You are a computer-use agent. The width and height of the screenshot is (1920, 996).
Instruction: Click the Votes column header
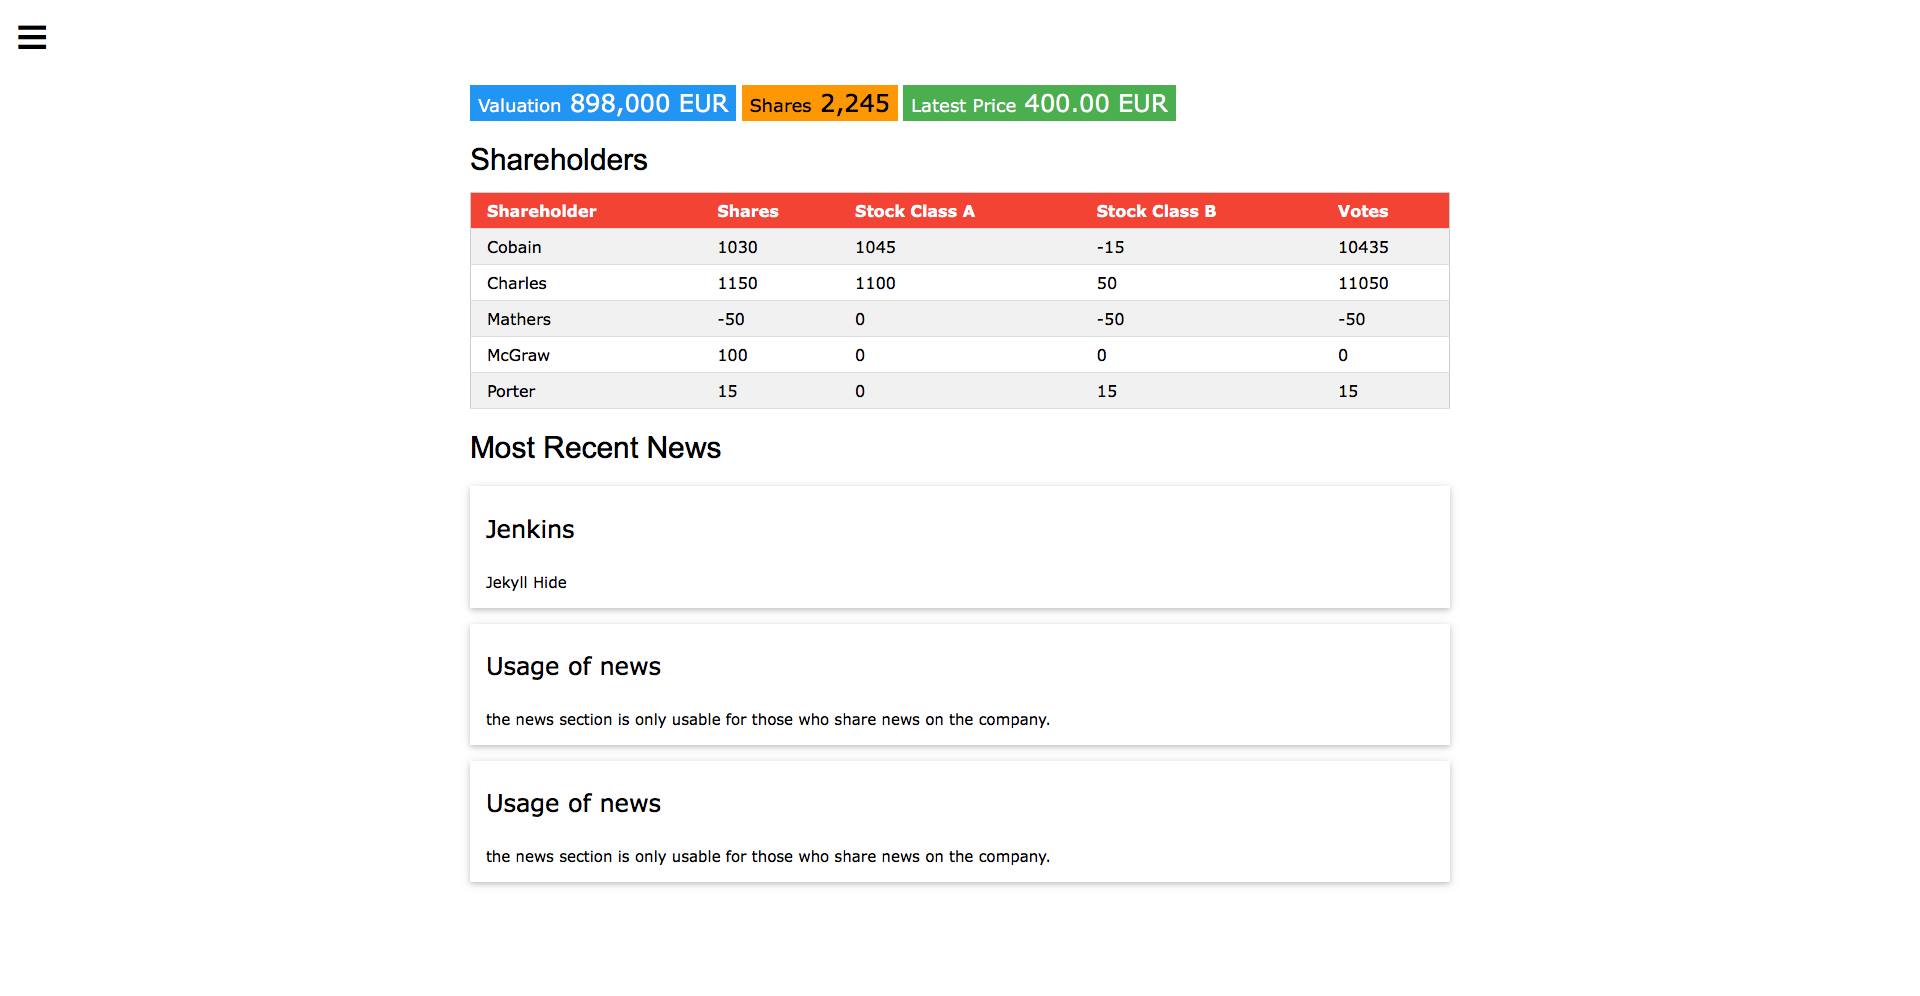click(x=1363, y=211)
